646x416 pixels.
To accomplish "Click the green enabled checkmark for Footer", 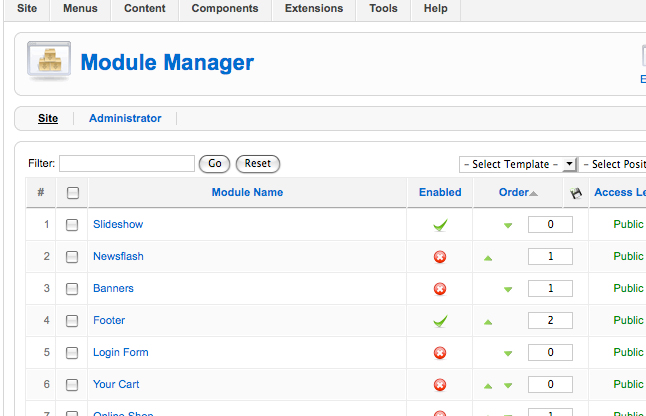I will point(439,321).
